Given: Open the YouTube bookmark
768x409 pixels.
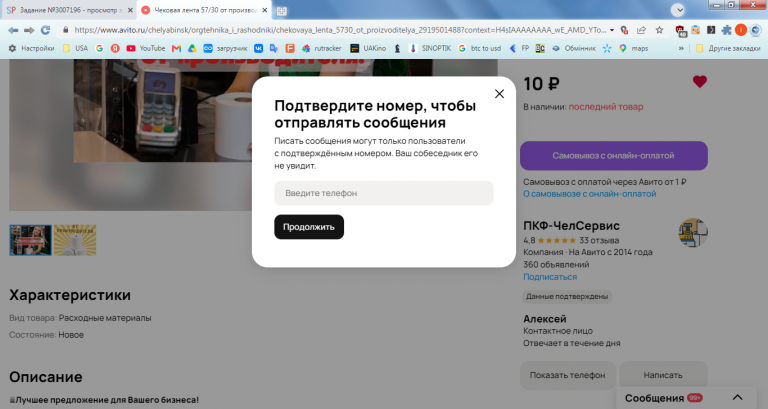Looking at the screenshot, I should (x=145, y=48).
